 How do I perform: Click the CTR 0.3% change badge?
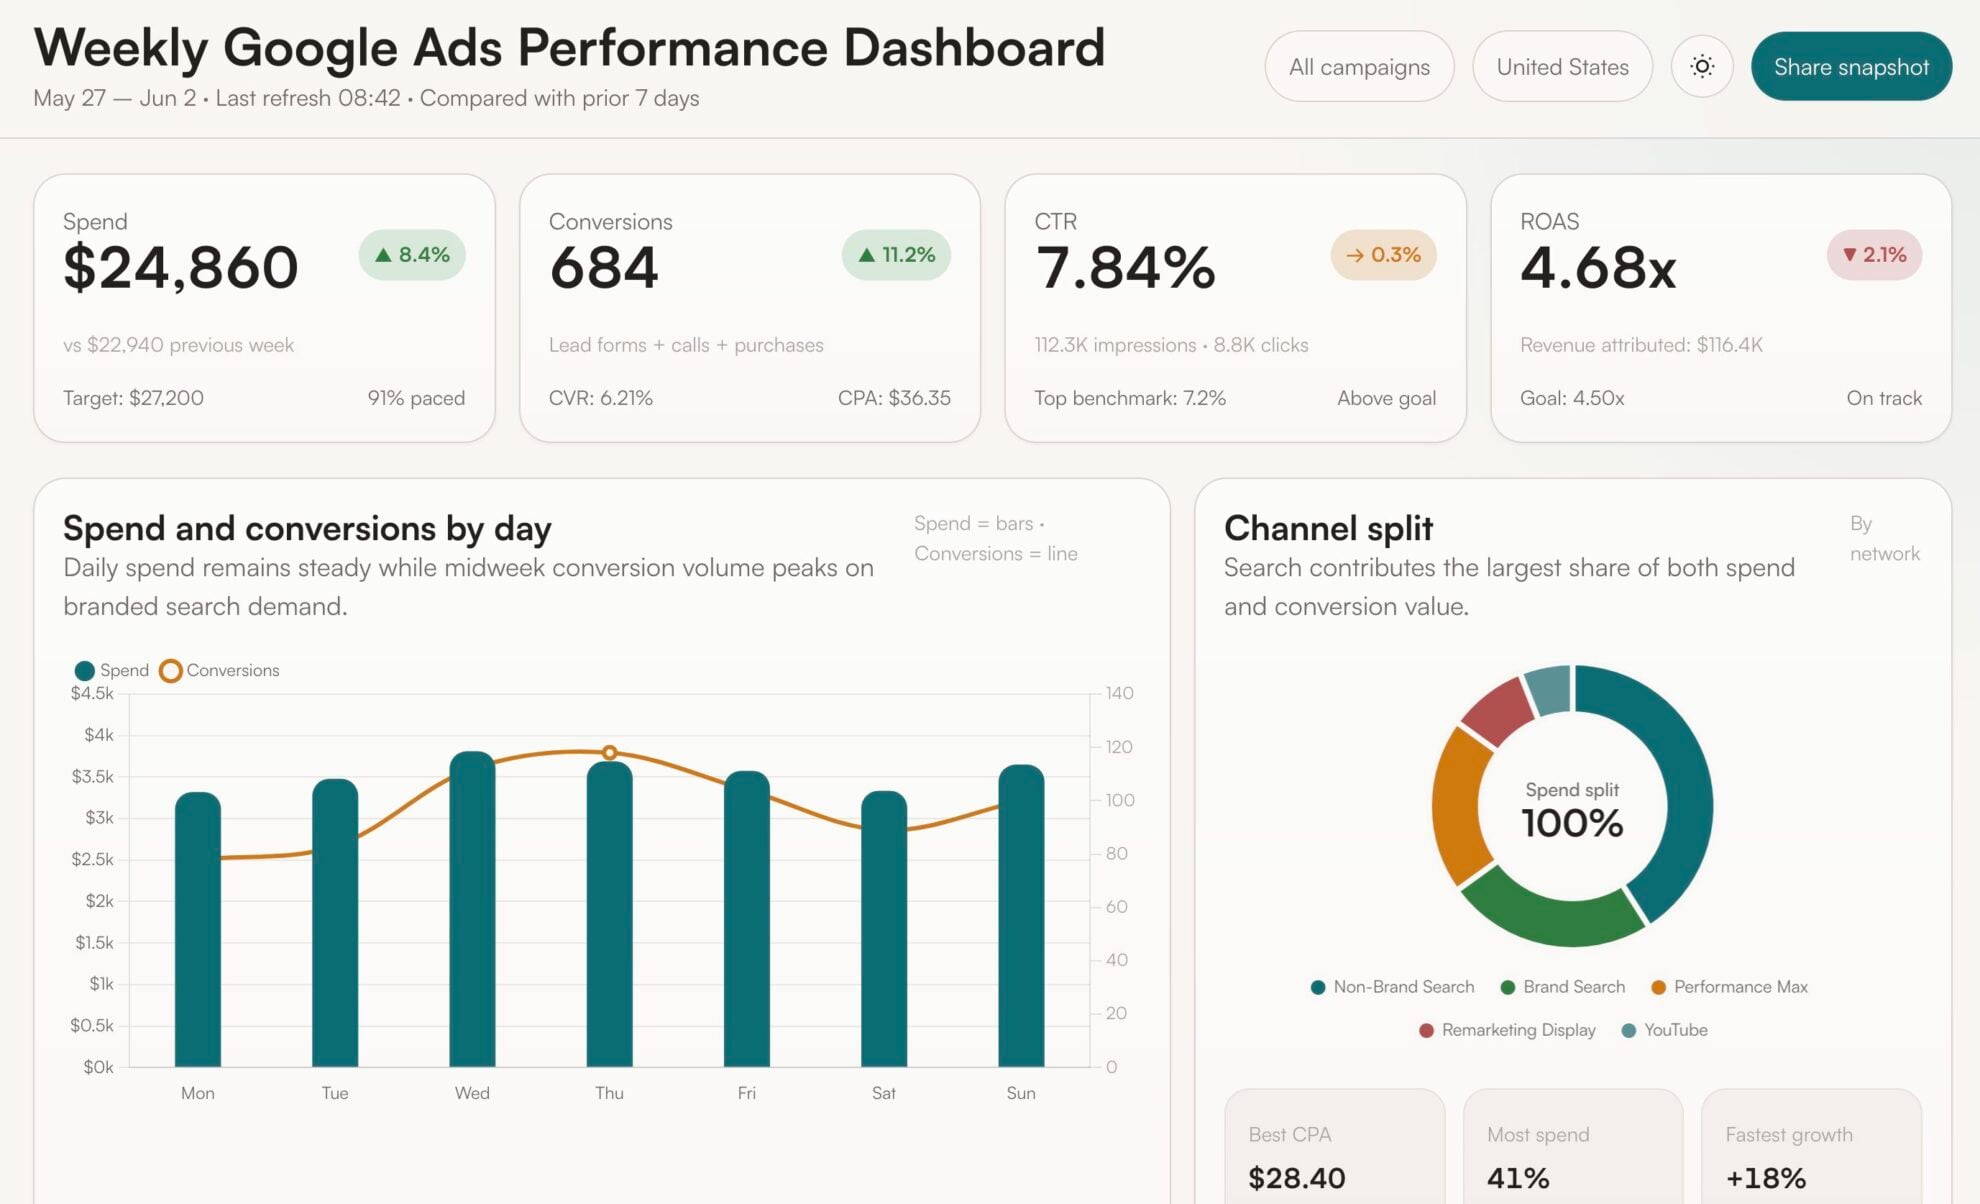tap(1383, 255)
